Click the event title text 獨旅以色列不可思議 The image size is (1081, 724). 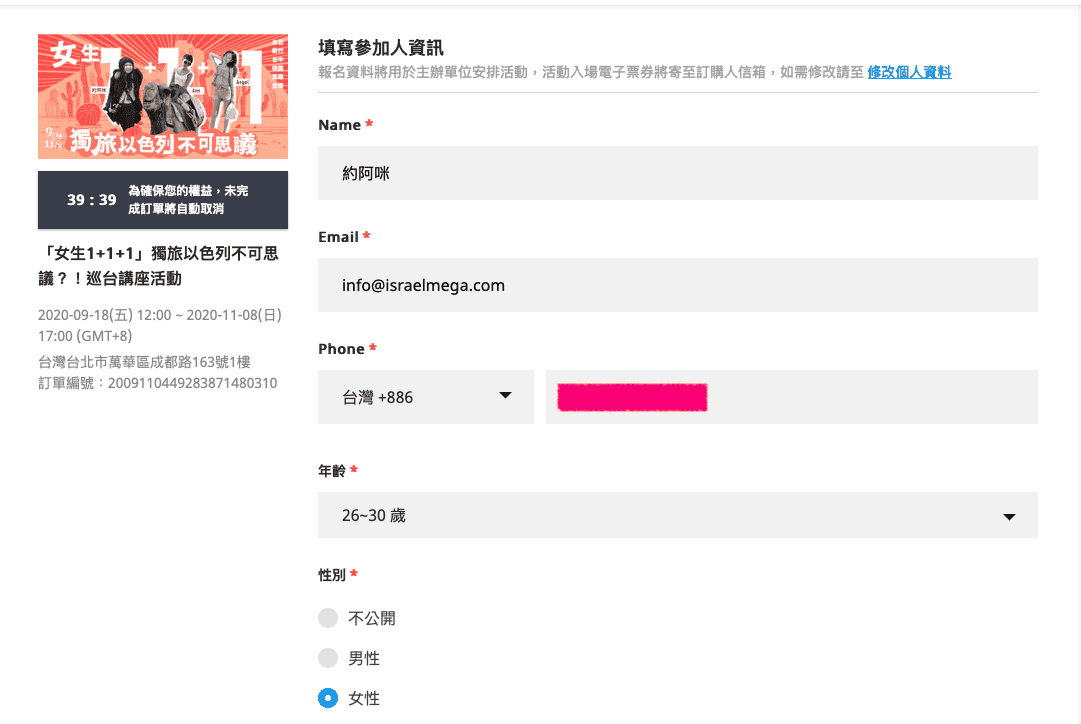coord(159,265)
